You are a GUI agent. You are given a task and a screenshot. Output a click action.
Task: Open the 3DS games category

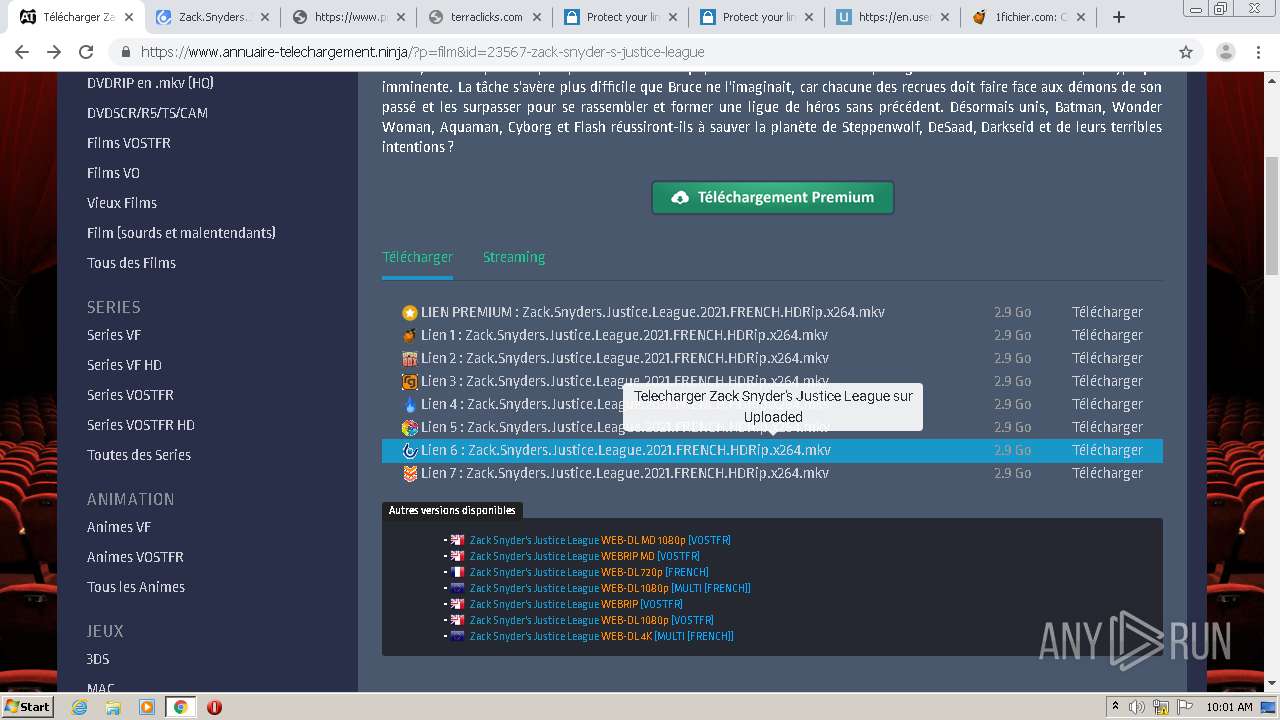tap(98, 659)
